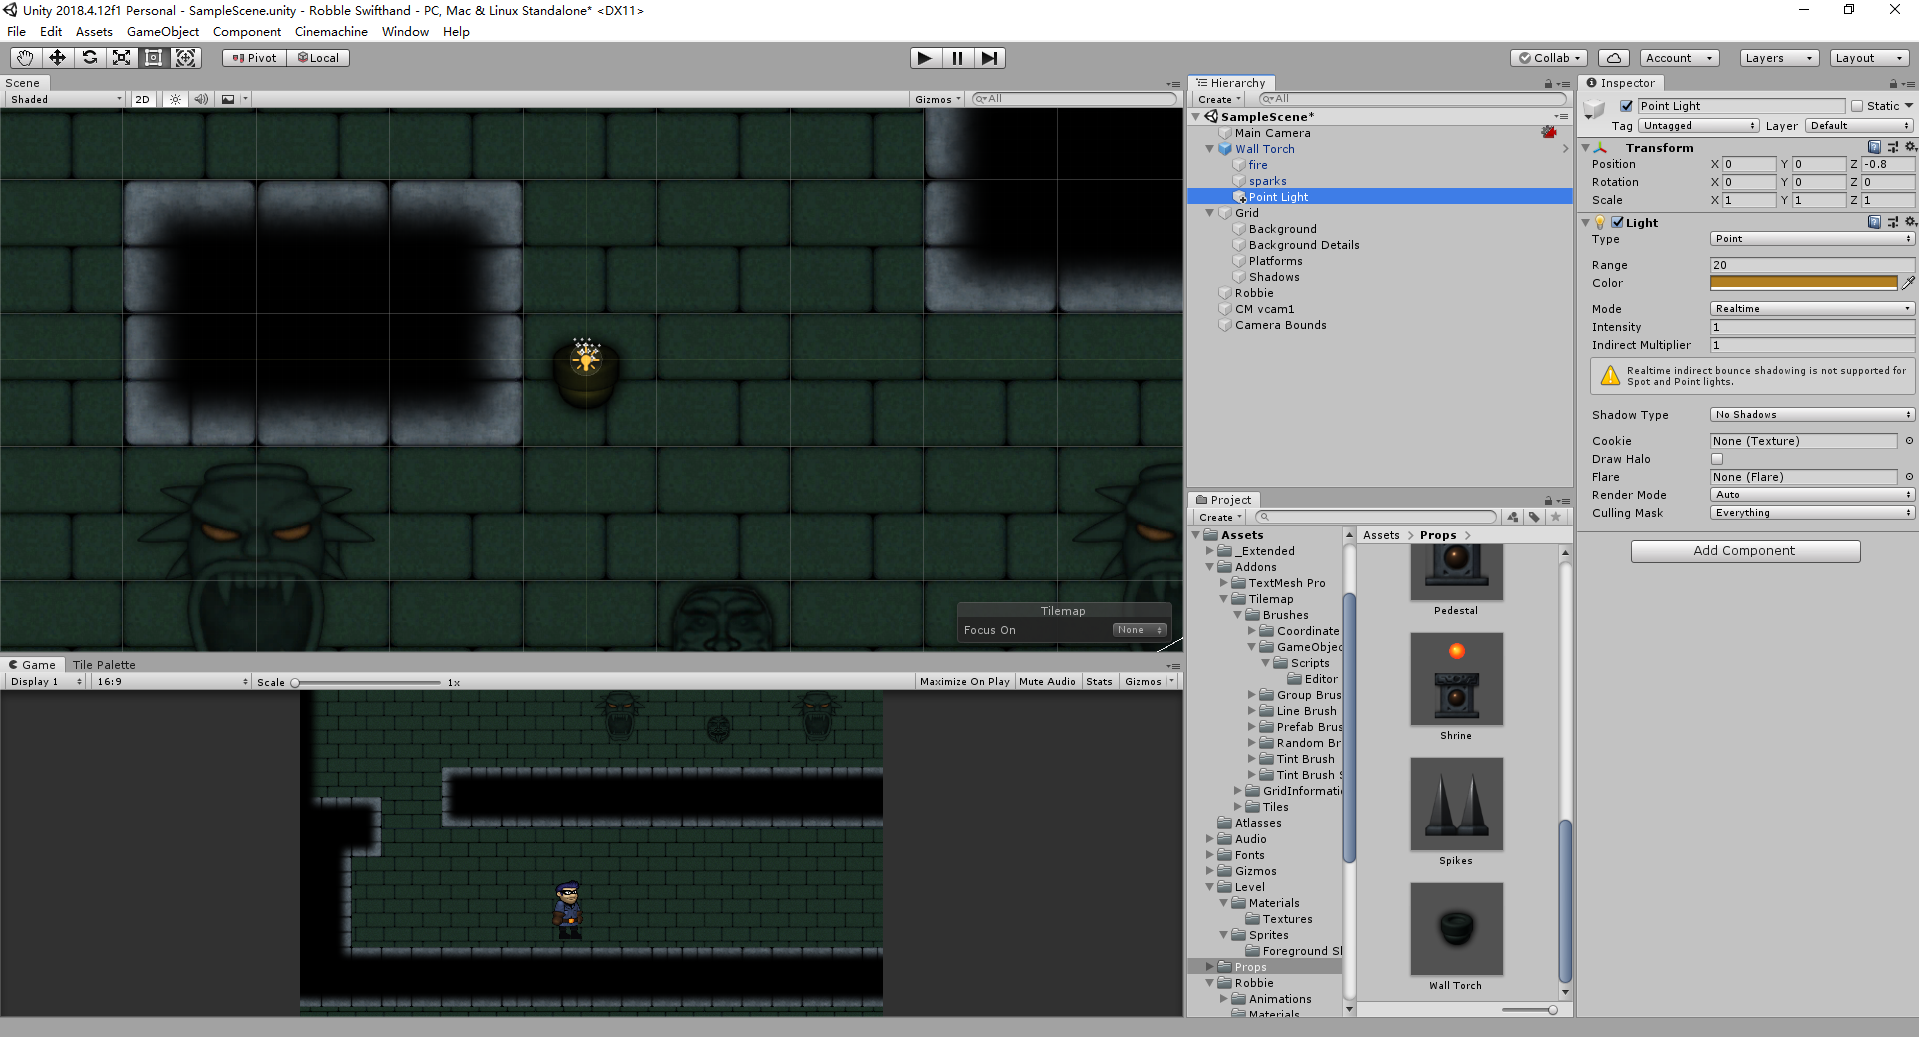Open Transform help reference icon
Image resolution: width=1919 pixels, height=1037 pixels.
pyautogui.click(x=1874, y=147)
